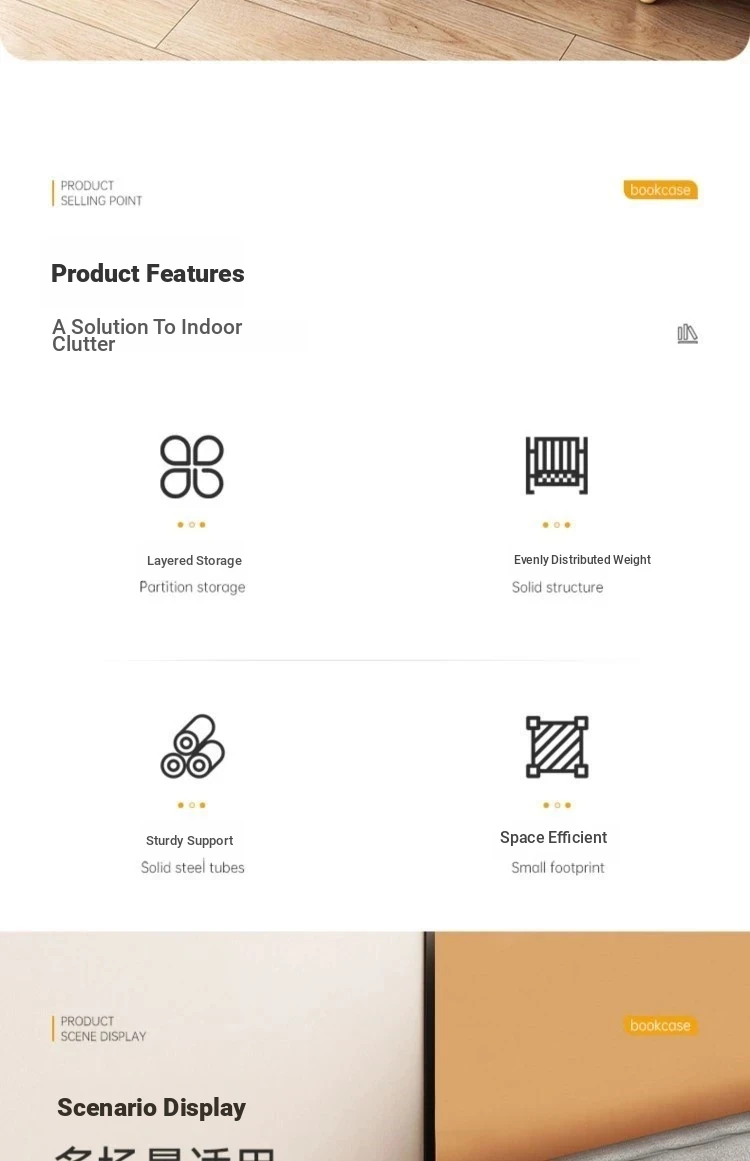This screenshot has height=1161, width=750.
Task: Select the Layered Storage label
Action: click(194, 561)
